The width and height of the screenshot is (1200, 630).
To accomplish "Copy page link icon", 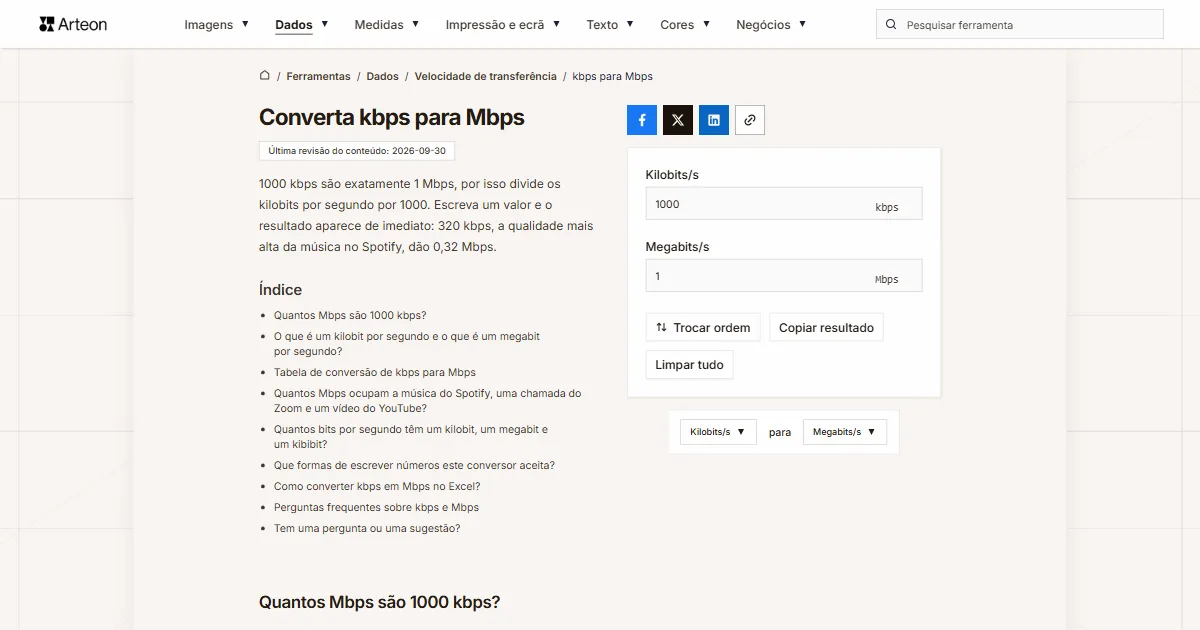I will pyautogui.click(x=750, y=120).
